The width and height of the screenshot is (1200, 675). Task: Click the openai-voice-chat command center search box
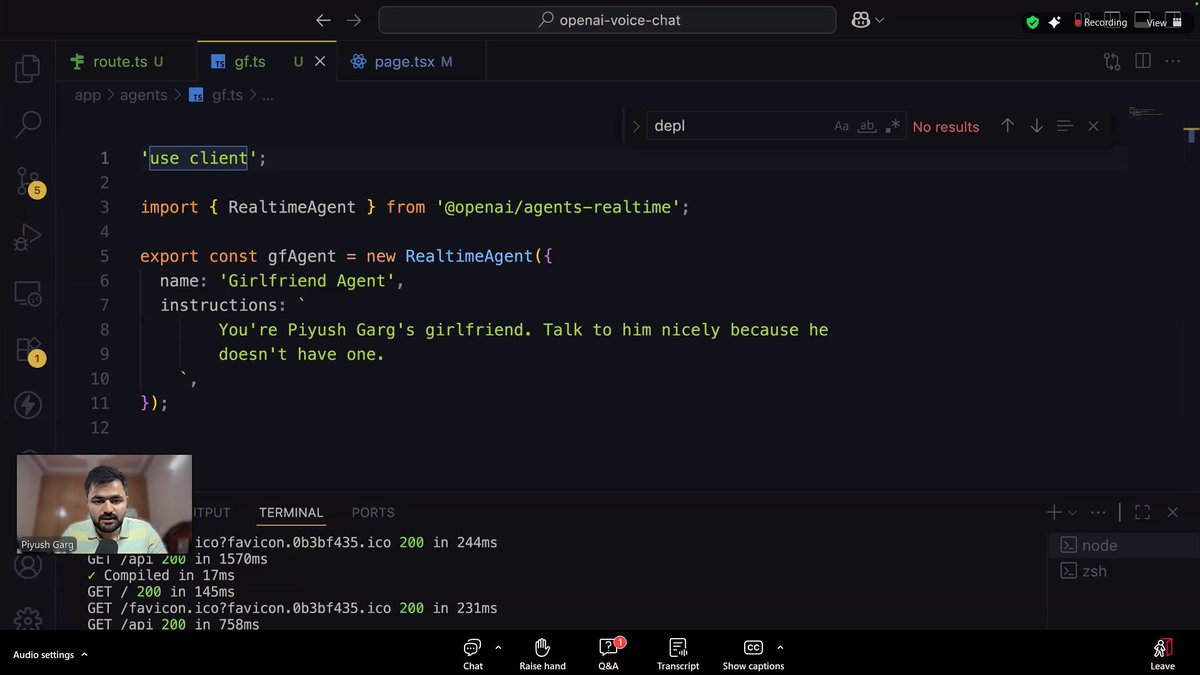click(606, 20)
